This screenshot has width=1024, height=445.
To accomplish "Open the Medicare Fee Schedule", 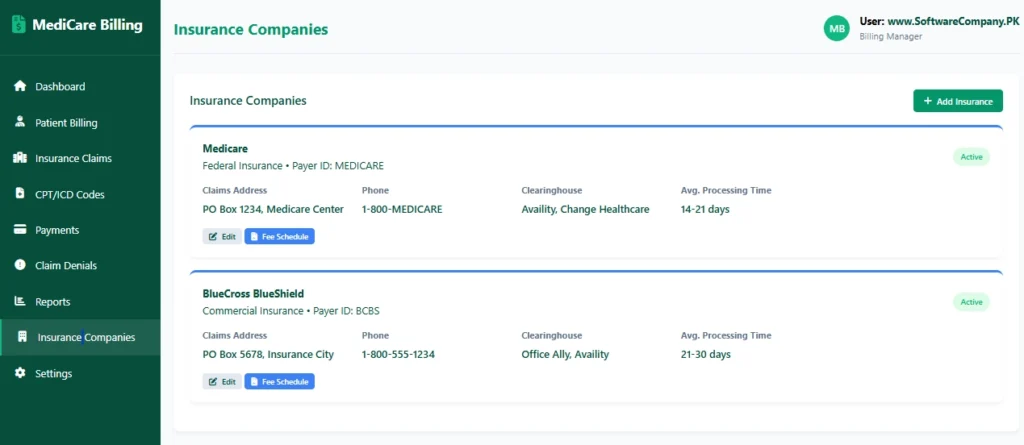I will coord(280,237).
